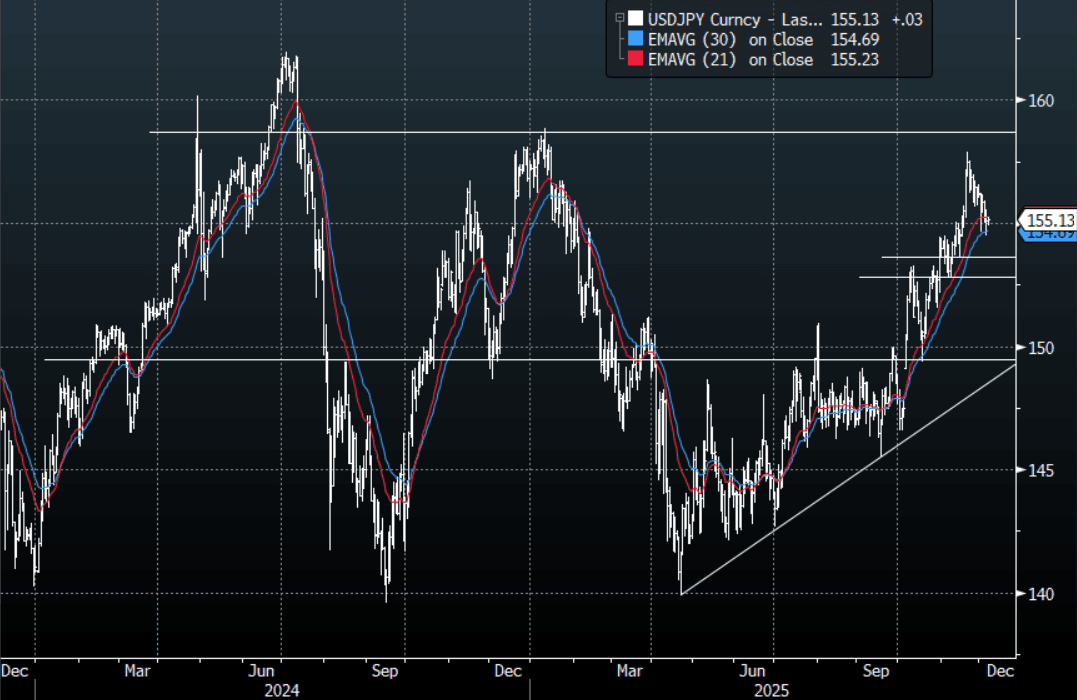Click the 155.13 last price tag on the right axis
The image size is (1077, 700).
click(1049, 221)
